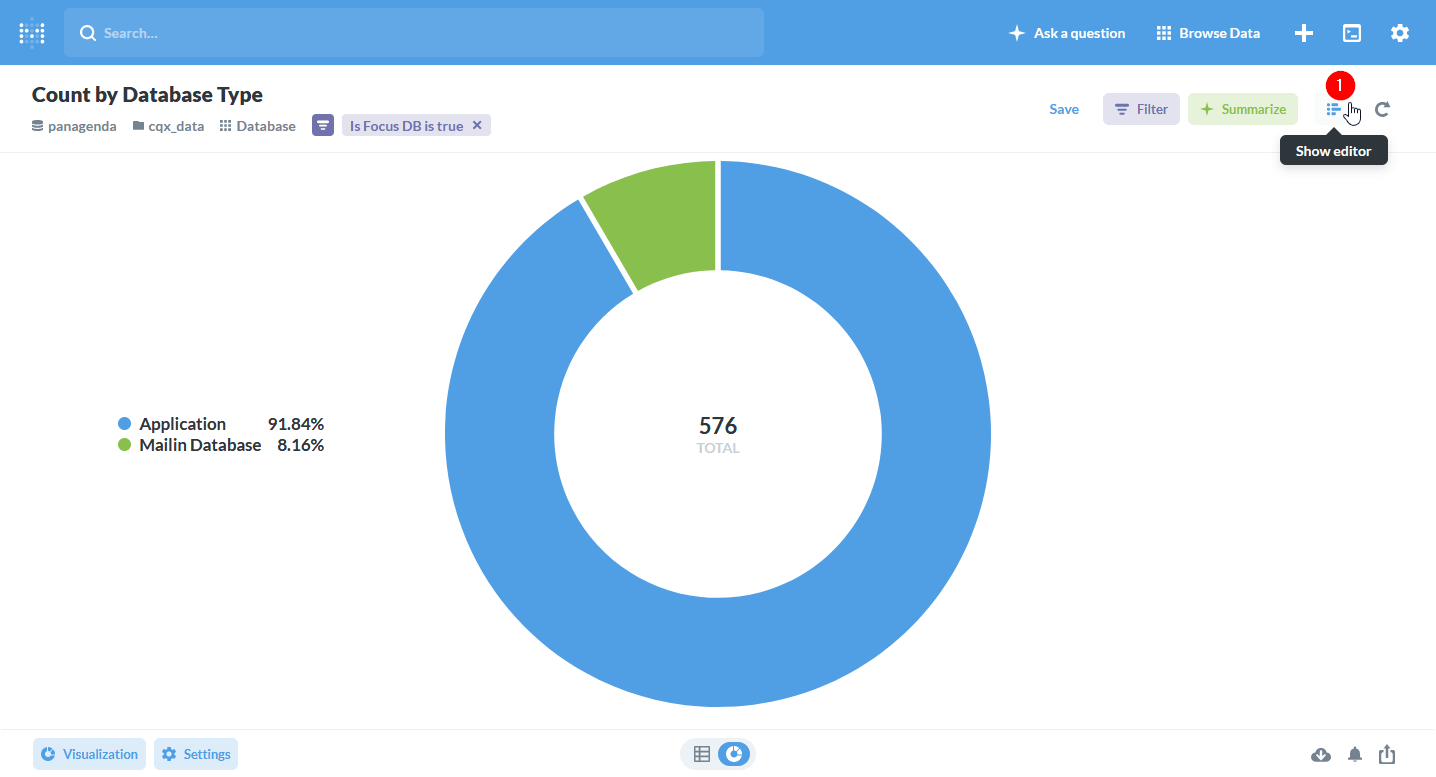Click the green Summarize button

tap(1243, 109)
